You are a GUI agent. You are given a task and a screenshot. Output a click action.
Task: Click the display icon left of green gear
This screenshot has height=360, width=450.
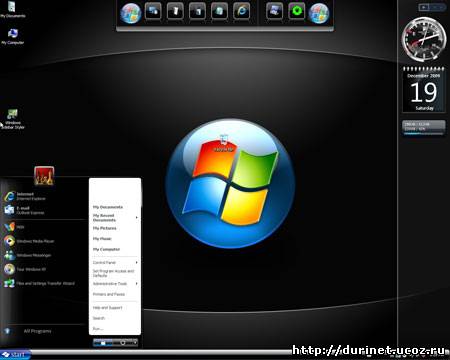[x=274, y=11]
